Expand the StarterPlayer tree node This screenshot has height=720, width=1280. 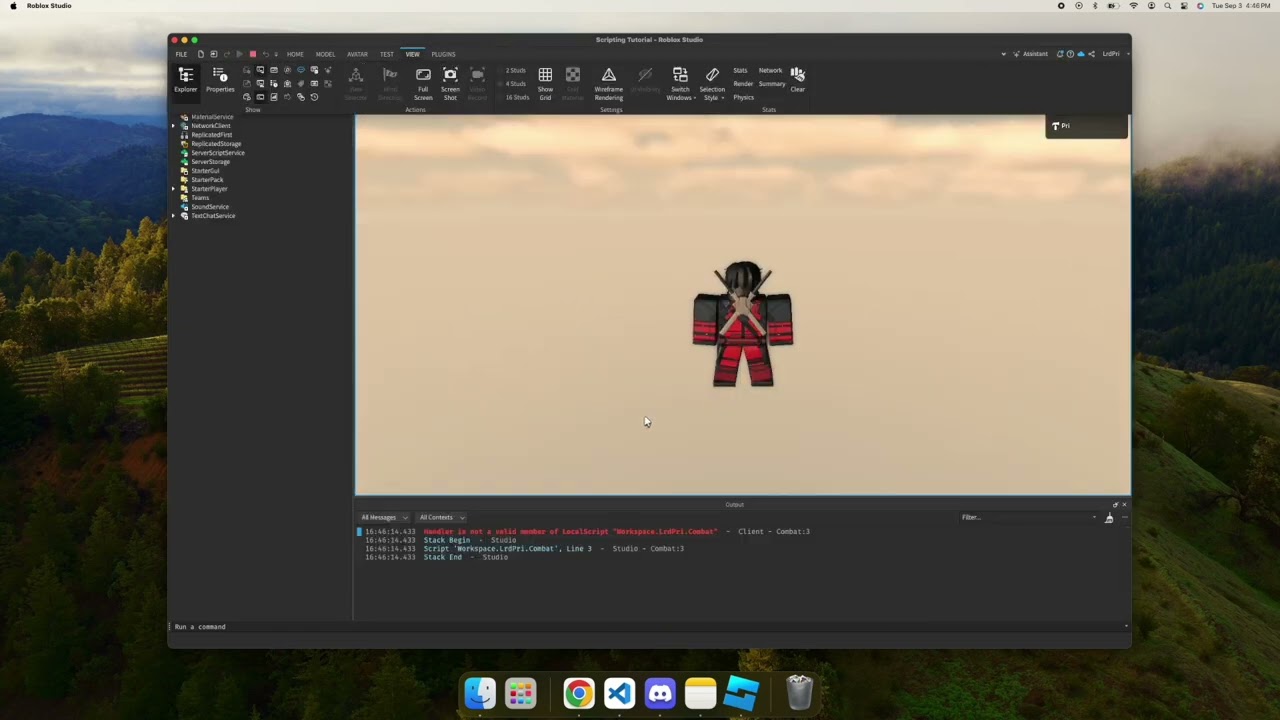[x=173, y=189]
